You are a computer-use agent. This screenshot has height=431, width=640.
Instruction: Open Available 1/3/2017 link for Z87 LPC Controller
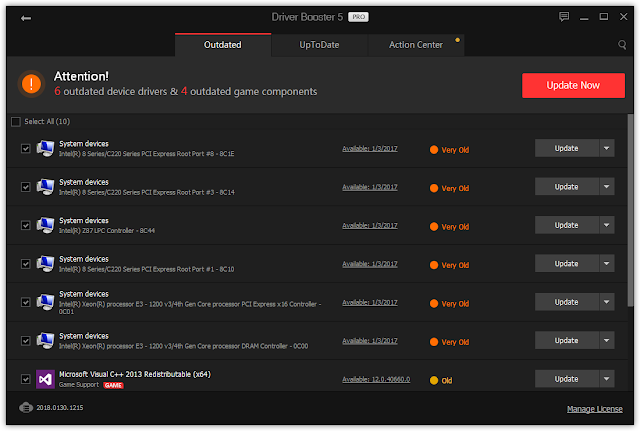370,225
